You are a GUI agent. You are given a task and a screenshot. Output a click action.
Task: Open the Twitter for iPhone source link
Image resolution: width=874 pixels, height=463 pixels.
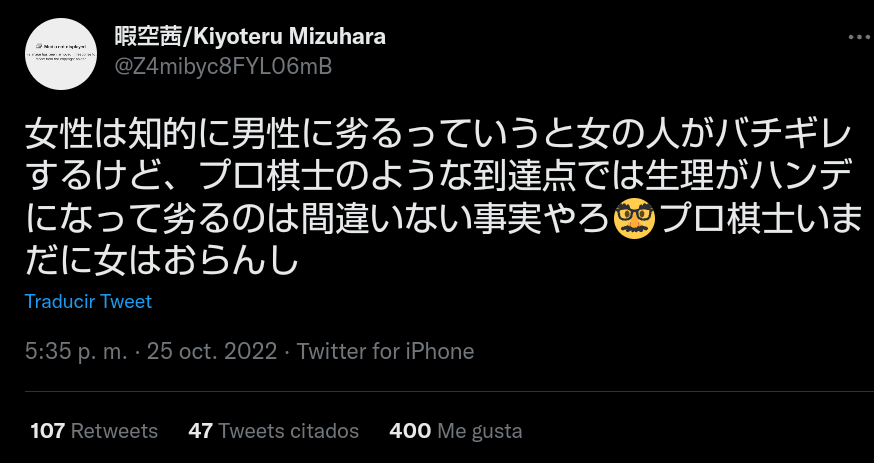(x=385, y=352)
